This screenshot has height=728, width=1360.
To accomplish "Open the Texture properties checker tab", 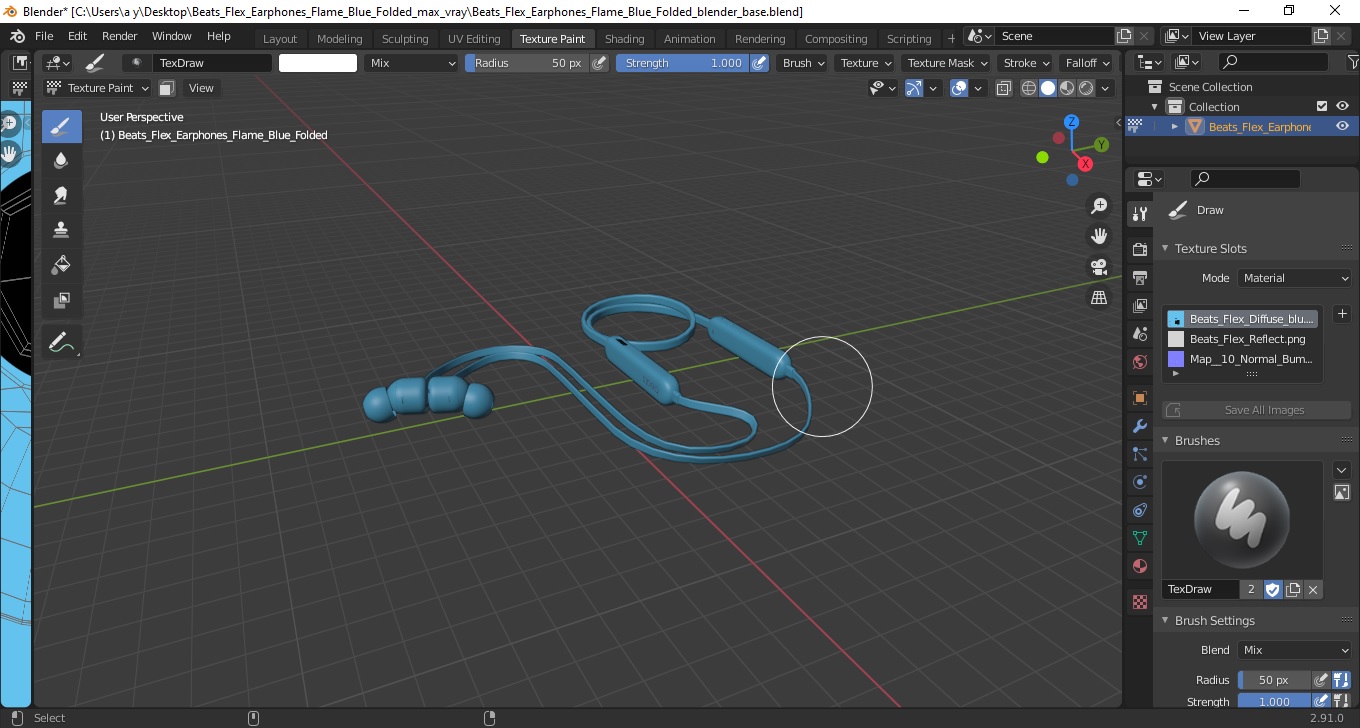I will (1139, 602).
